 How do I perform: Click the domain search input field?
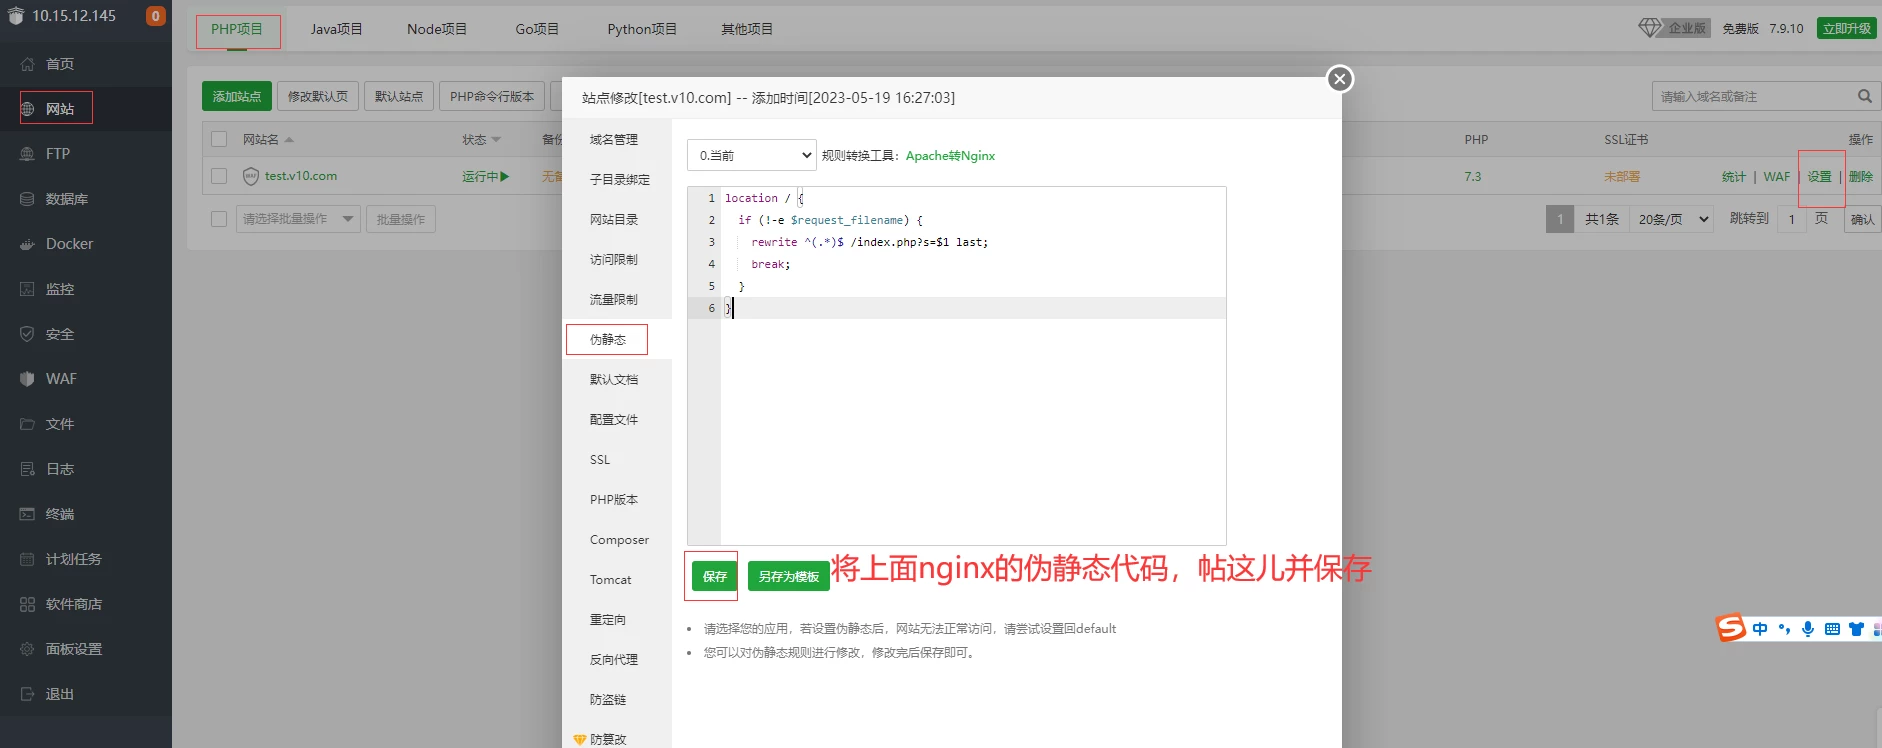click(1750, 96)
